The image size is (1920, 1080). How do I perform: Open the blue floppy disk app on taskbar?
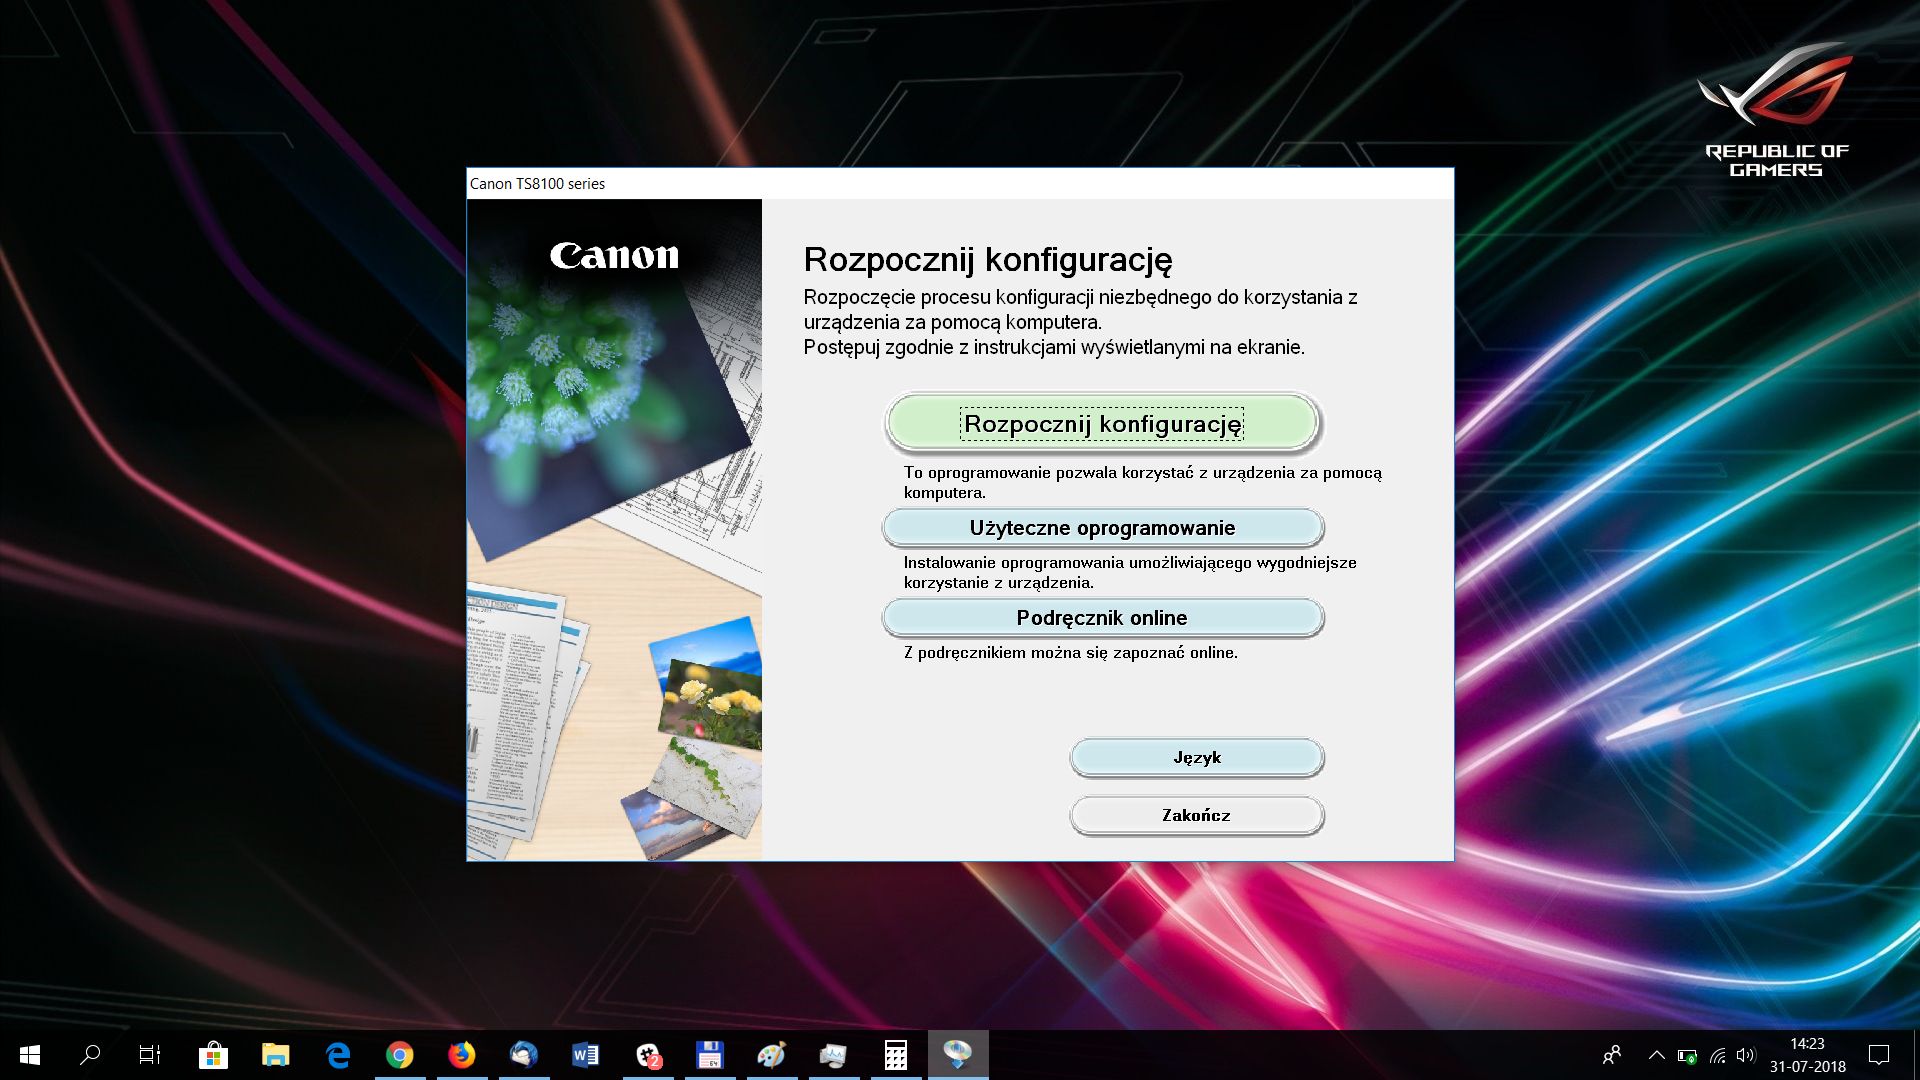[710, 1055]
